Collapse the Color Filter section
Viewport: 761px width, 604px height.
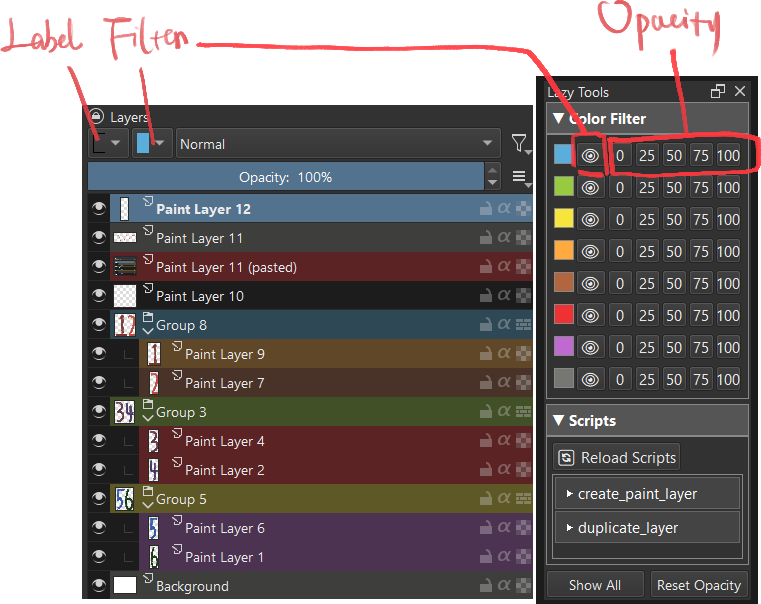[x=559, y=118]
